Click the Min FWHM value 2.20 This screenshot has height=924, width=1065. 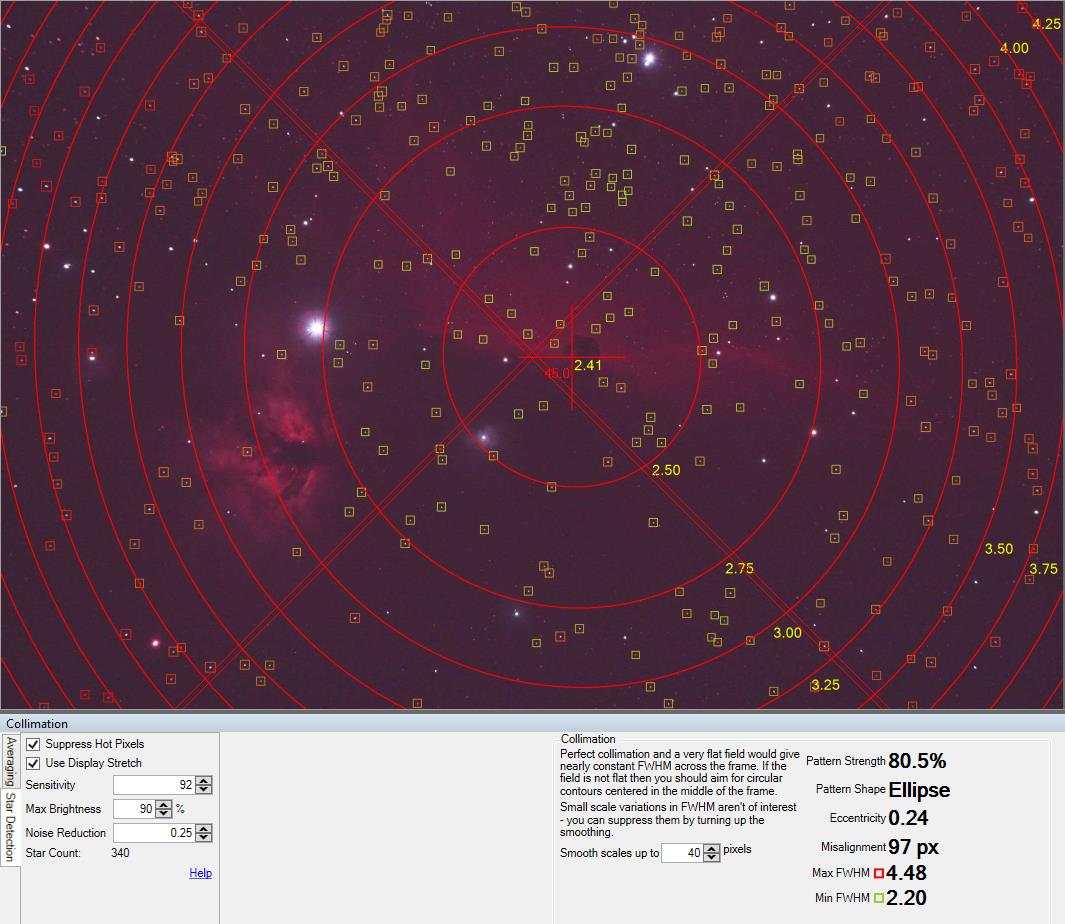pos(906,898)
